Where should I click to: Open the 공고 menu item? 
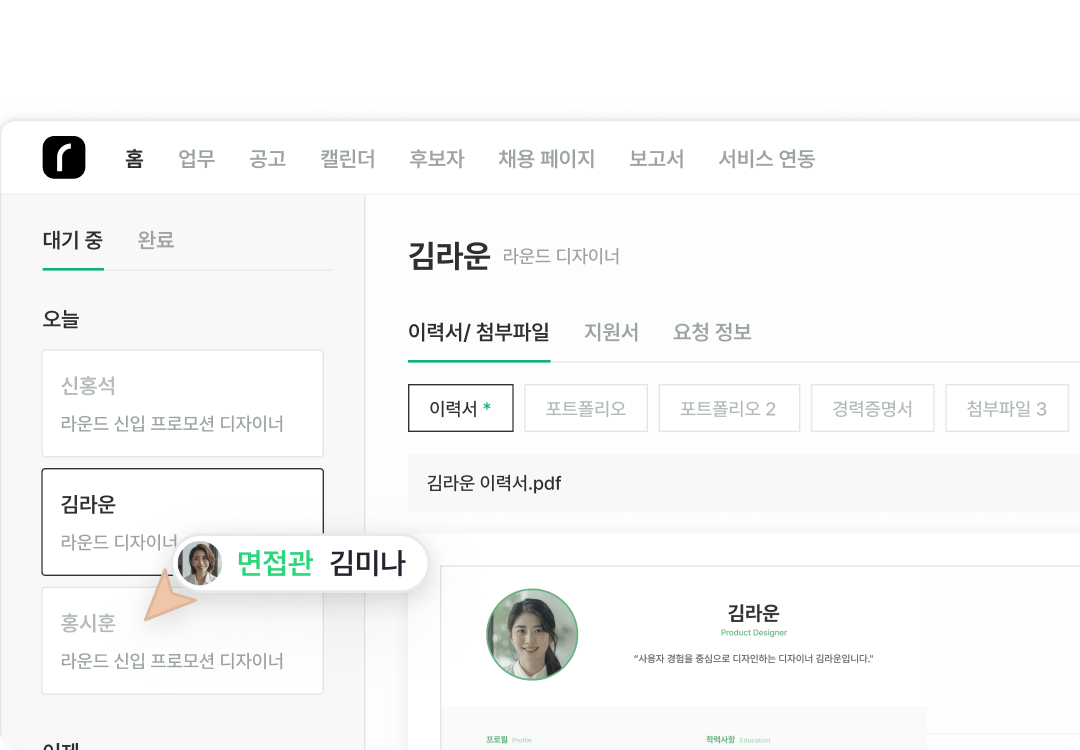tap(267, 160)
